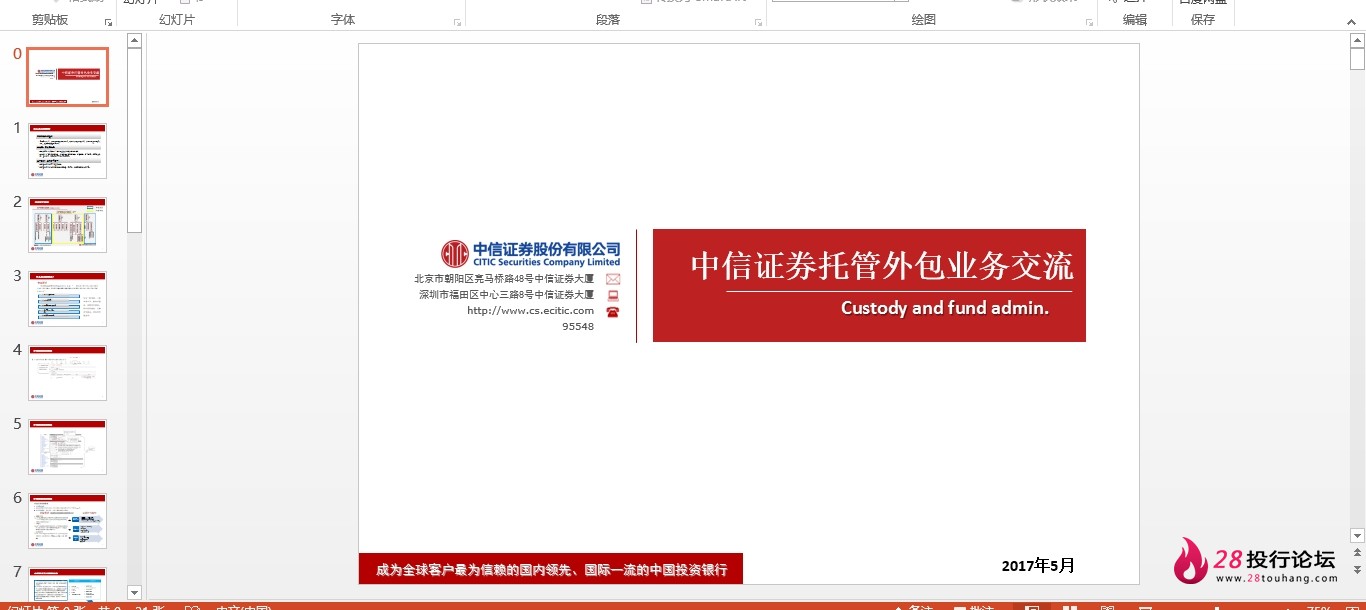This screenshot has height=610, width=1366.
Task: Select the URL http://www.cs.ecitic.com
Action: coord(530,311)
